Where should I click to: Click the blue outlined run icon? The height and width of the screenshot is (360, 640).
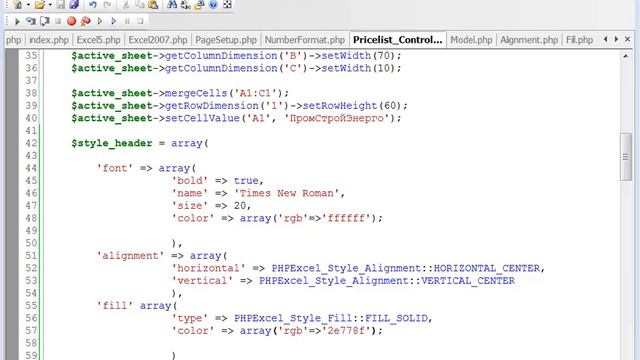point(113,21)
